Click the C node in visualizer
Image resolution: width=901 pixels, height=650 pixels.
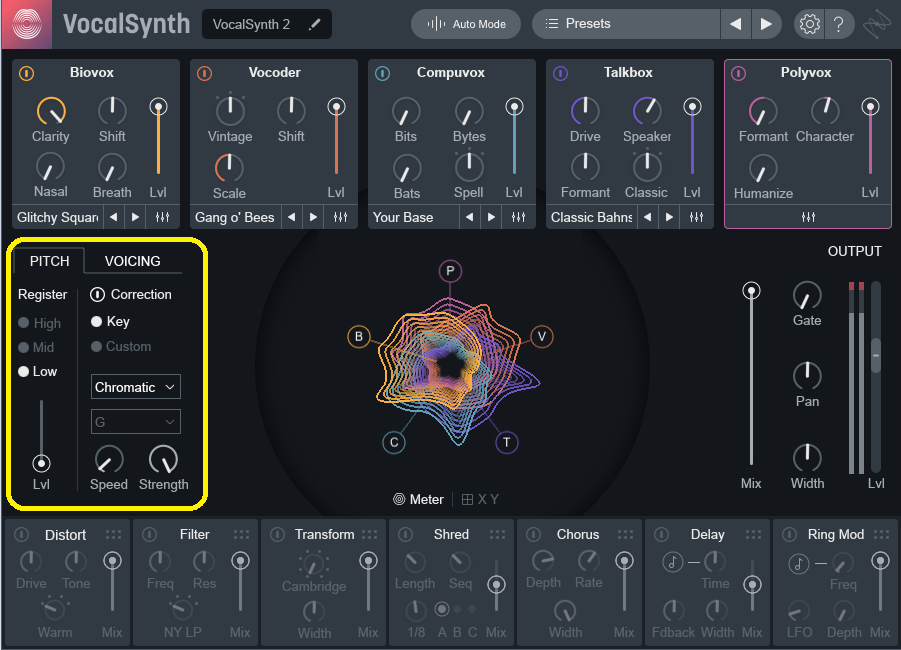[394, 443]
